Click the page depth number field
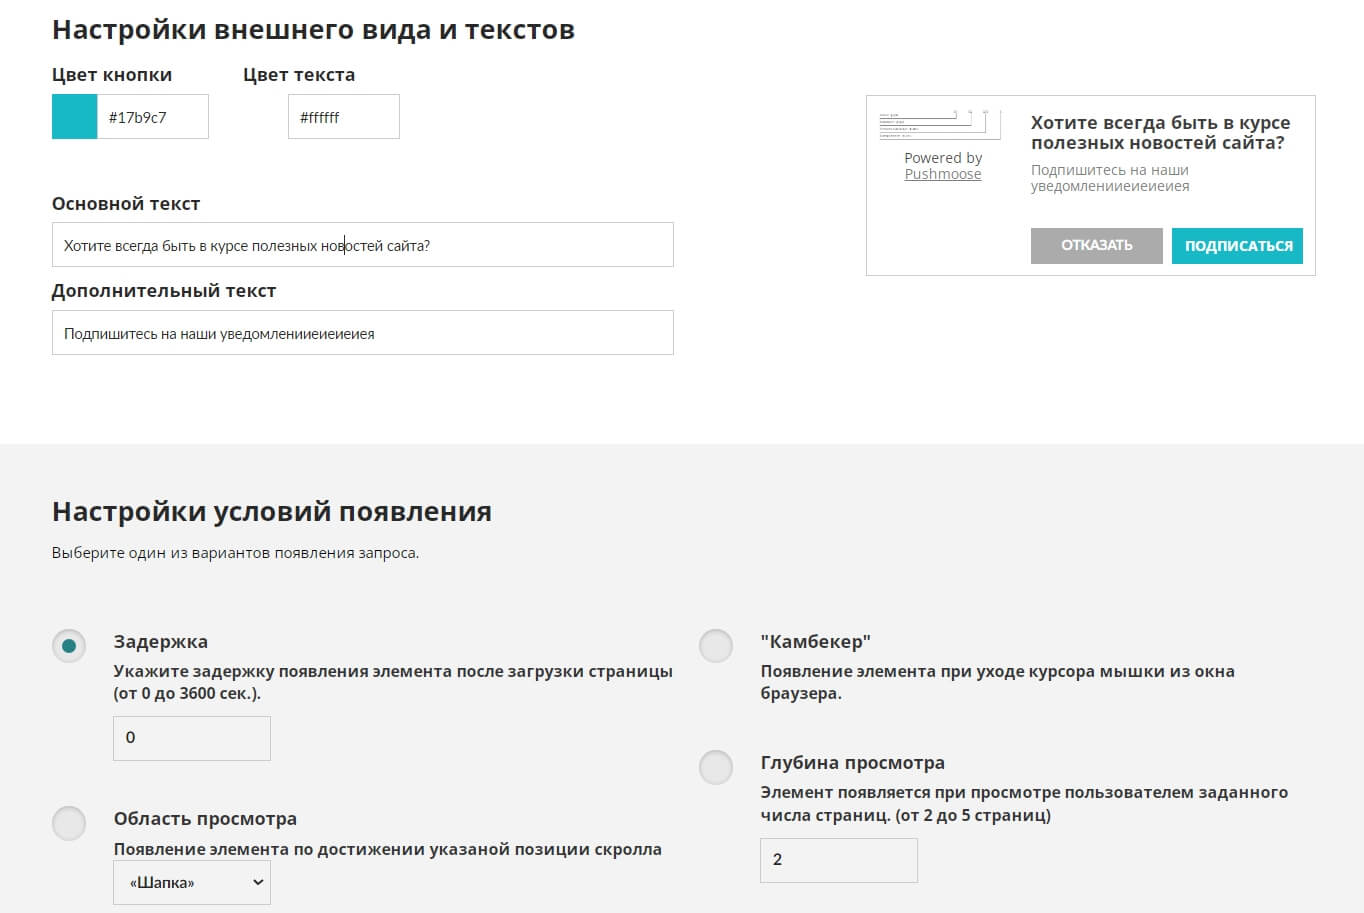1364x913 pixels. (x=839, y=860)
